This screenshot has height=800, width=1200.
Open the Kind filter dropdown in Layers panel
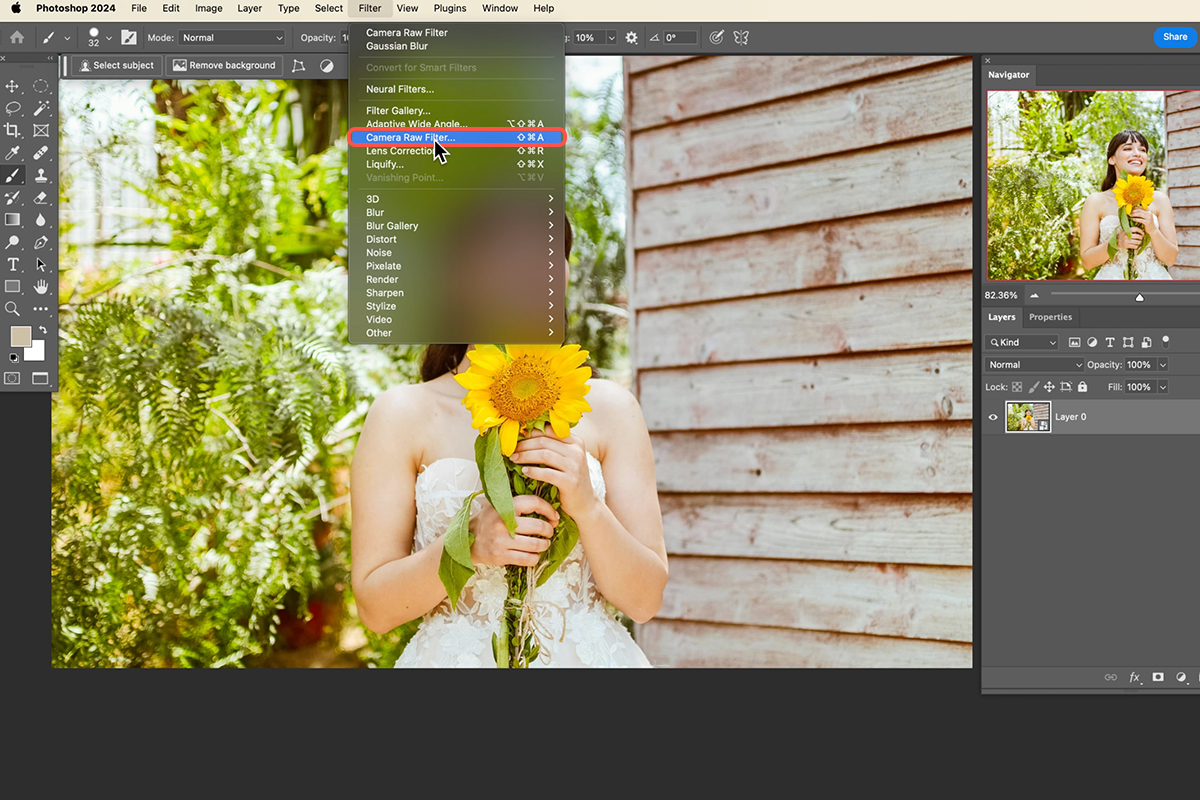1021,342
